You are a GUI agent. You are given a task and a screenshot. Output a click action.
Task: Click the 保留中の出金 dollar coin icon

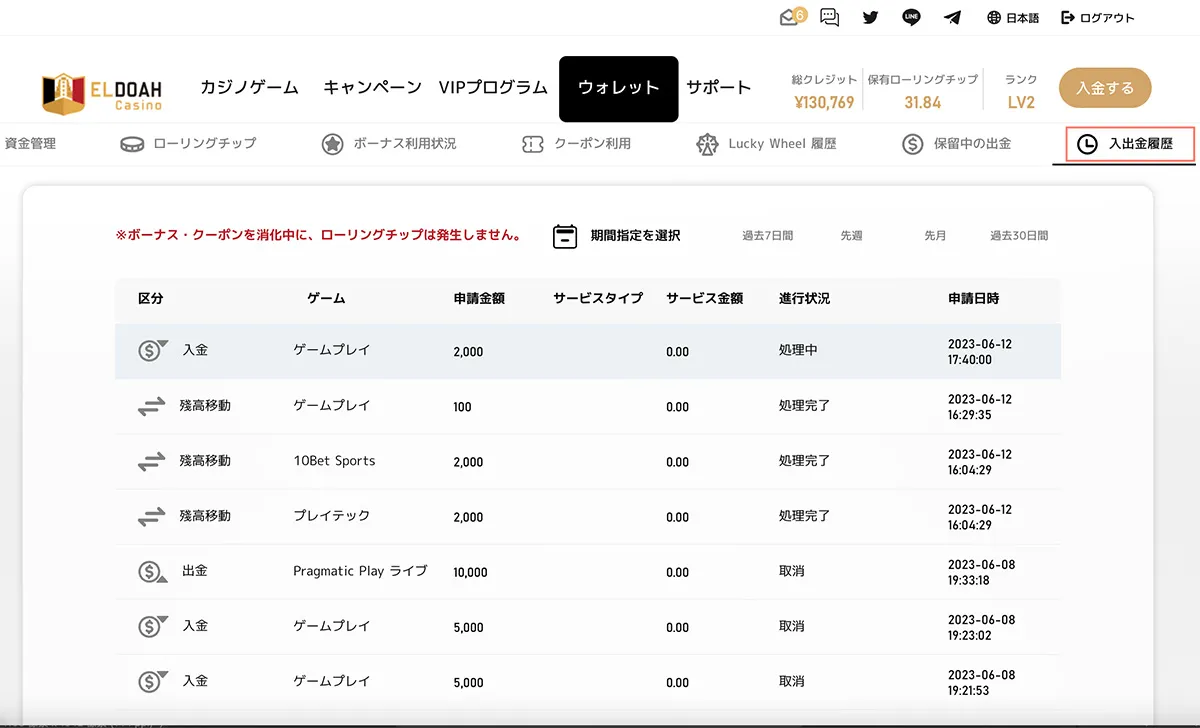[912, 144]
